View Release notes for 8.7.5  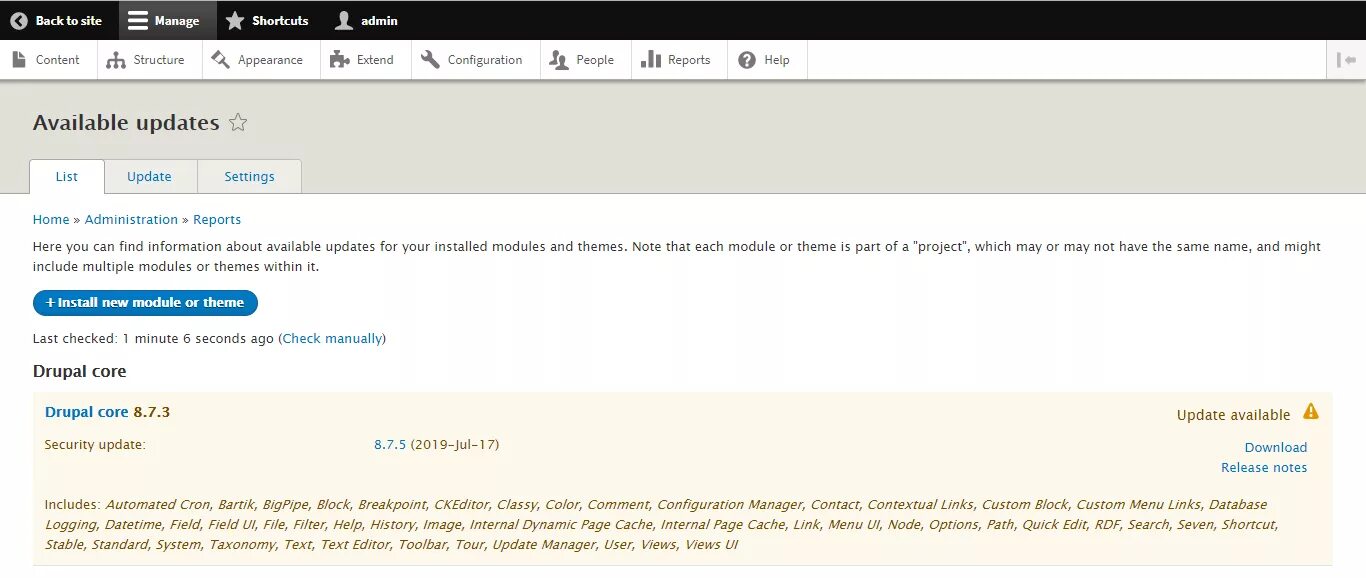pos(1264,468)
